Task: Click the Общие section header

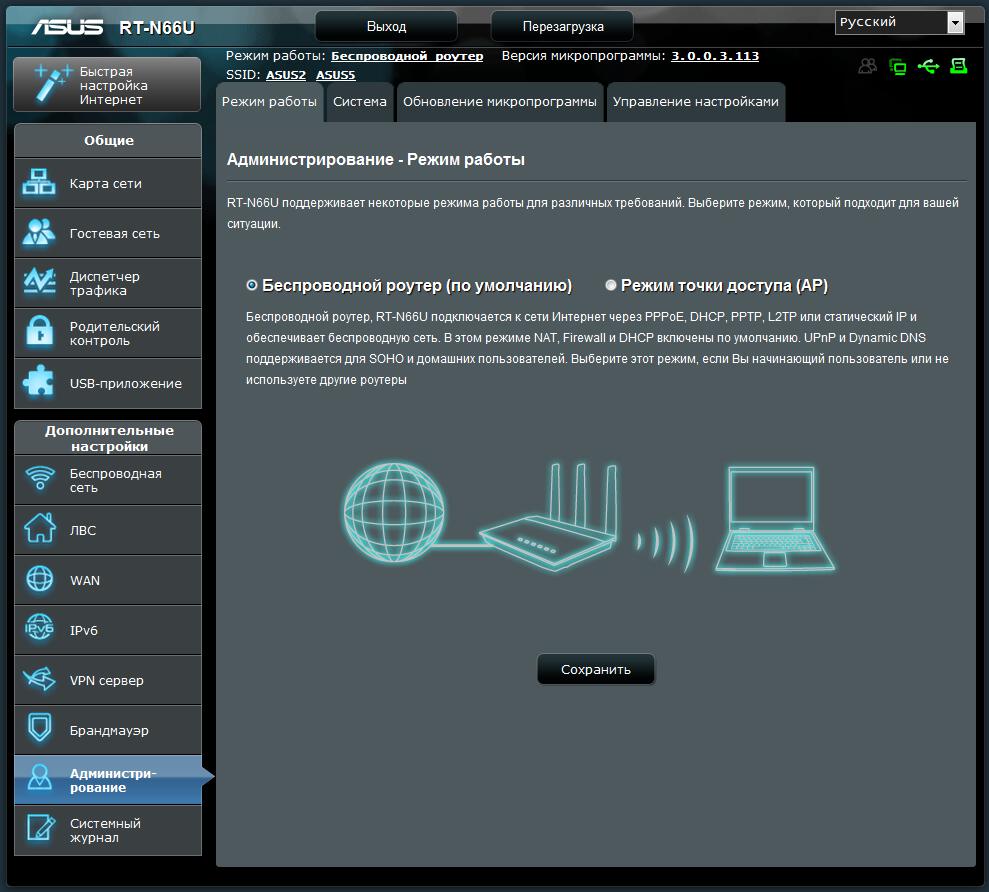Action: [x=108, y=140]
